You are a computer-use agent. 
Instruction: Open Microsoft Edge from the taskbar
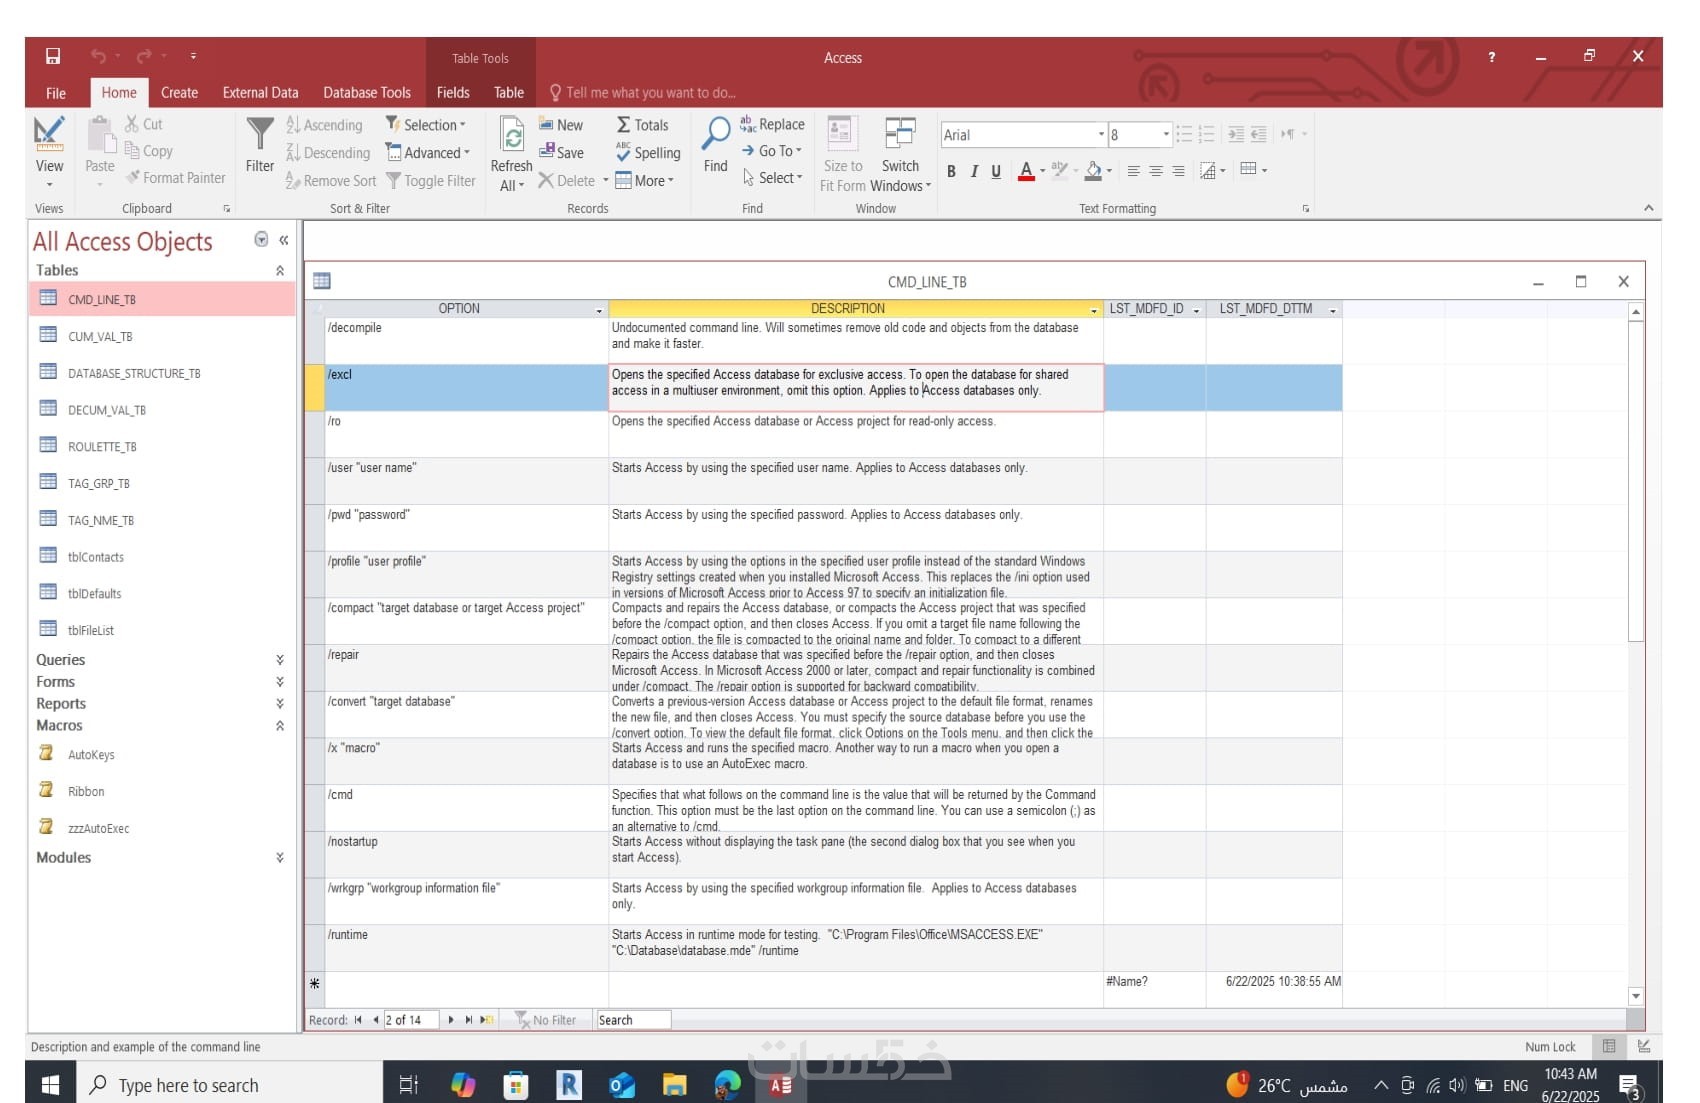click(728, 1084)
